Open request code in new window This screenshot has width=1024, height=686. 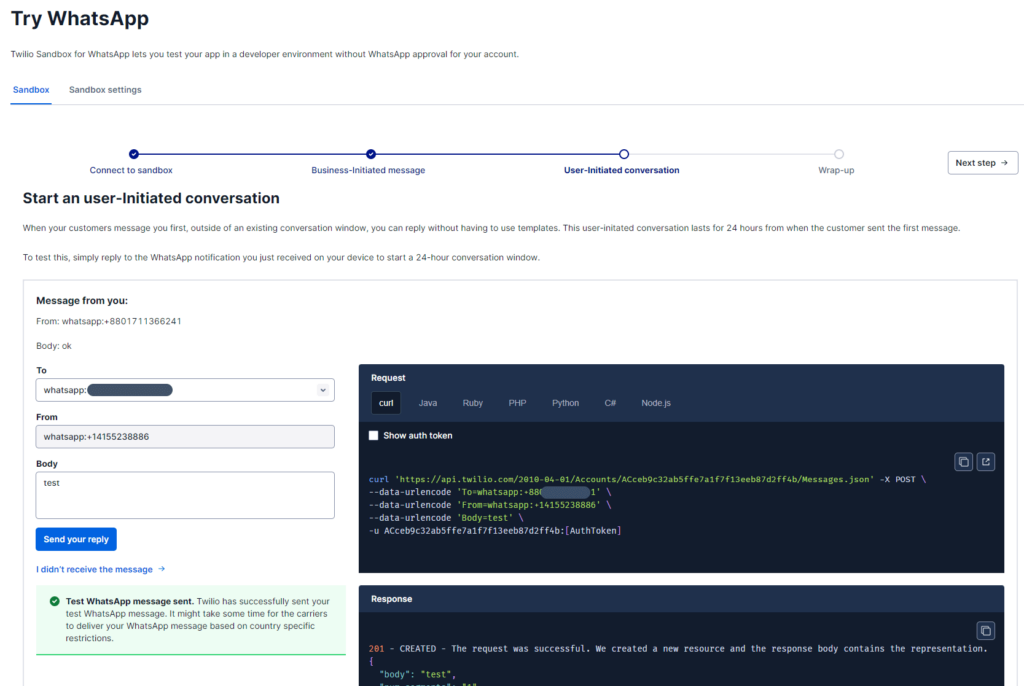pos(986,461)
